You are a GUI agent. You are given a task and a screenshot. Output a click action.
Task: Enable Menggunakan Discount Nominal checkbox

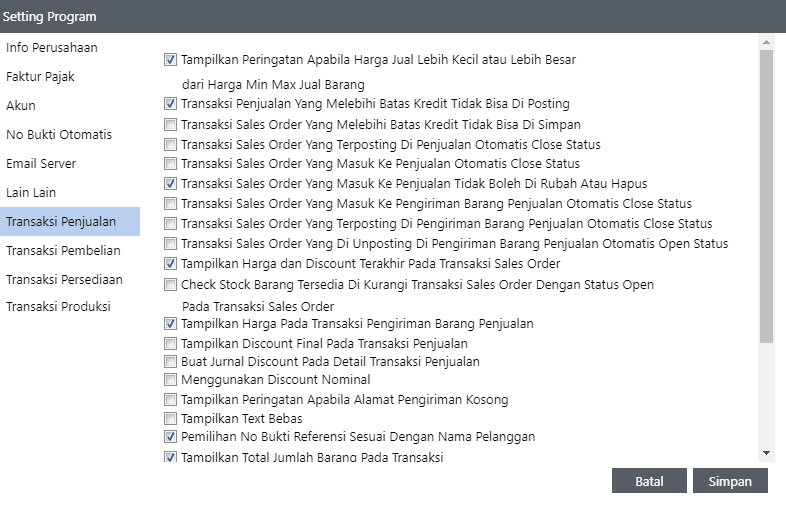170,380
